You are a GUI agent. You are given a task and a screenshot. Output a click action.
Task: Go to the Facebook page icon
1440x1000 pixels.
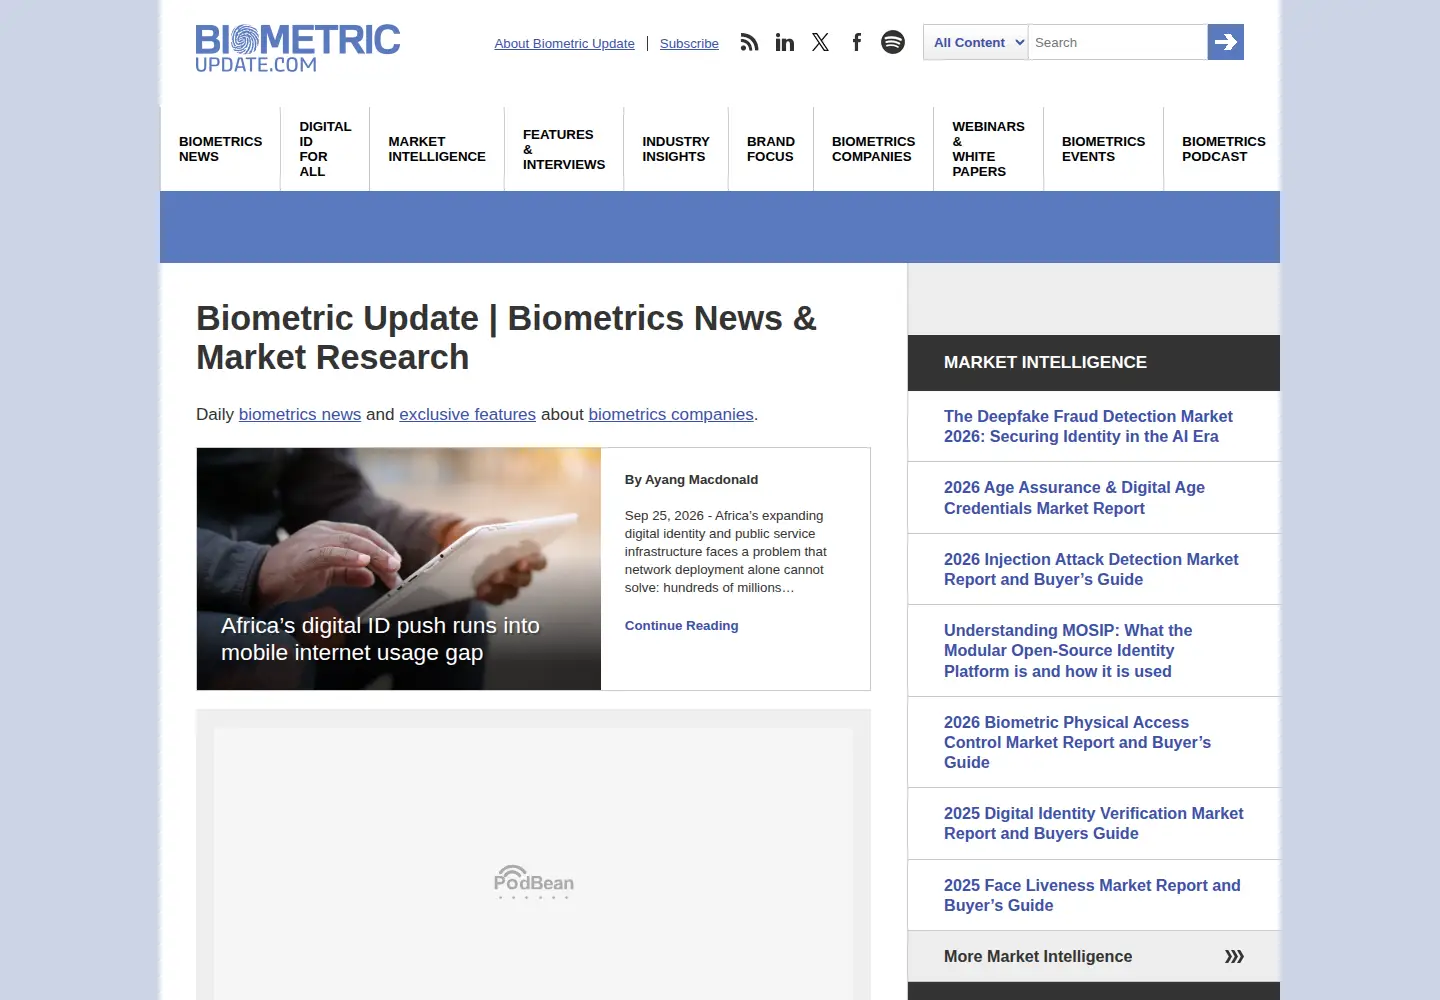[857, 42]
